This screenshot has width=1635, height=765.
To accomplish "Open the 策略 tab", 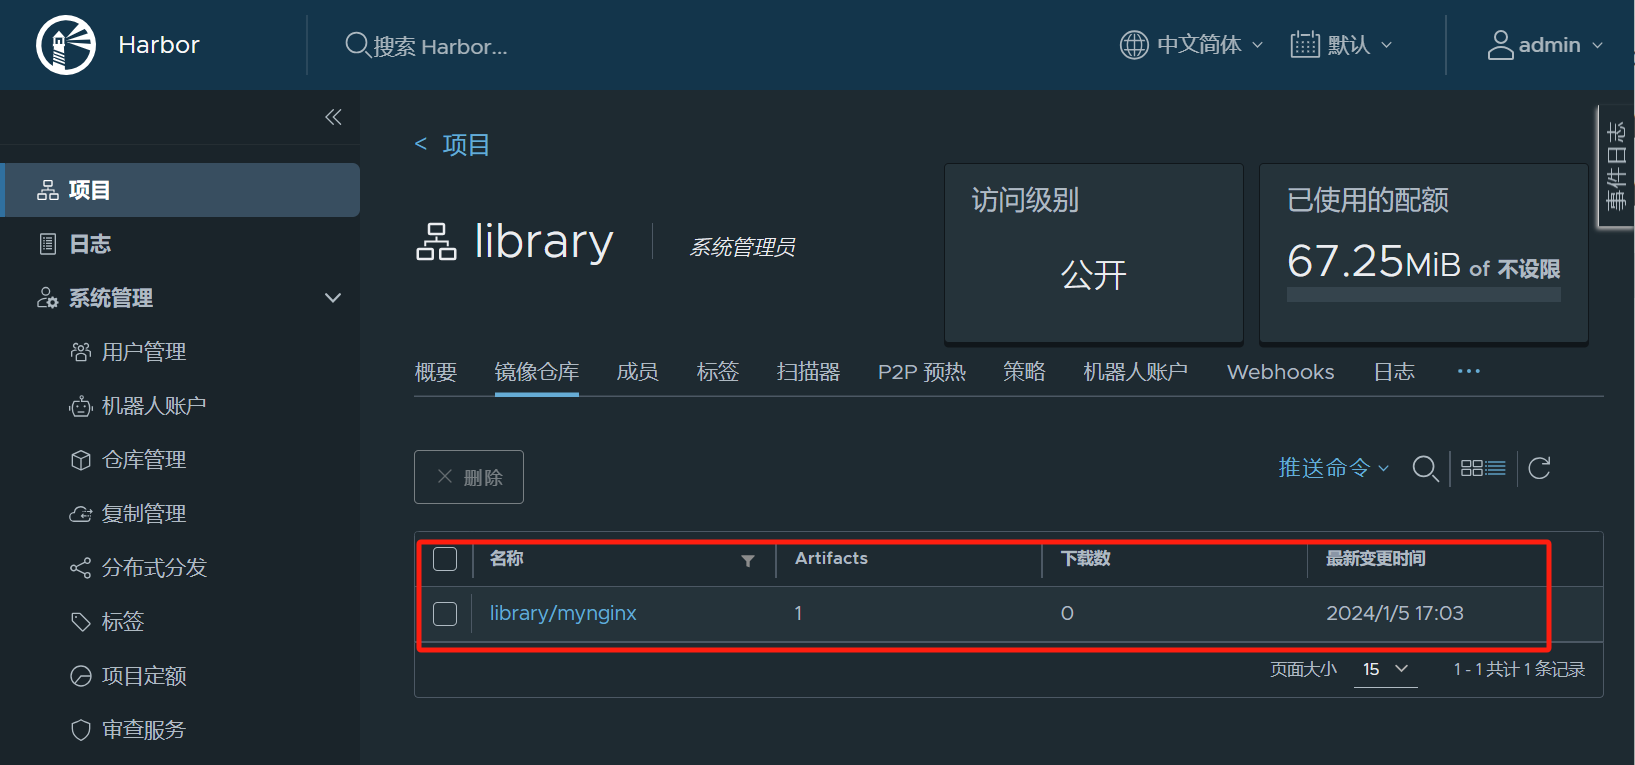I will coord(1025,372).
